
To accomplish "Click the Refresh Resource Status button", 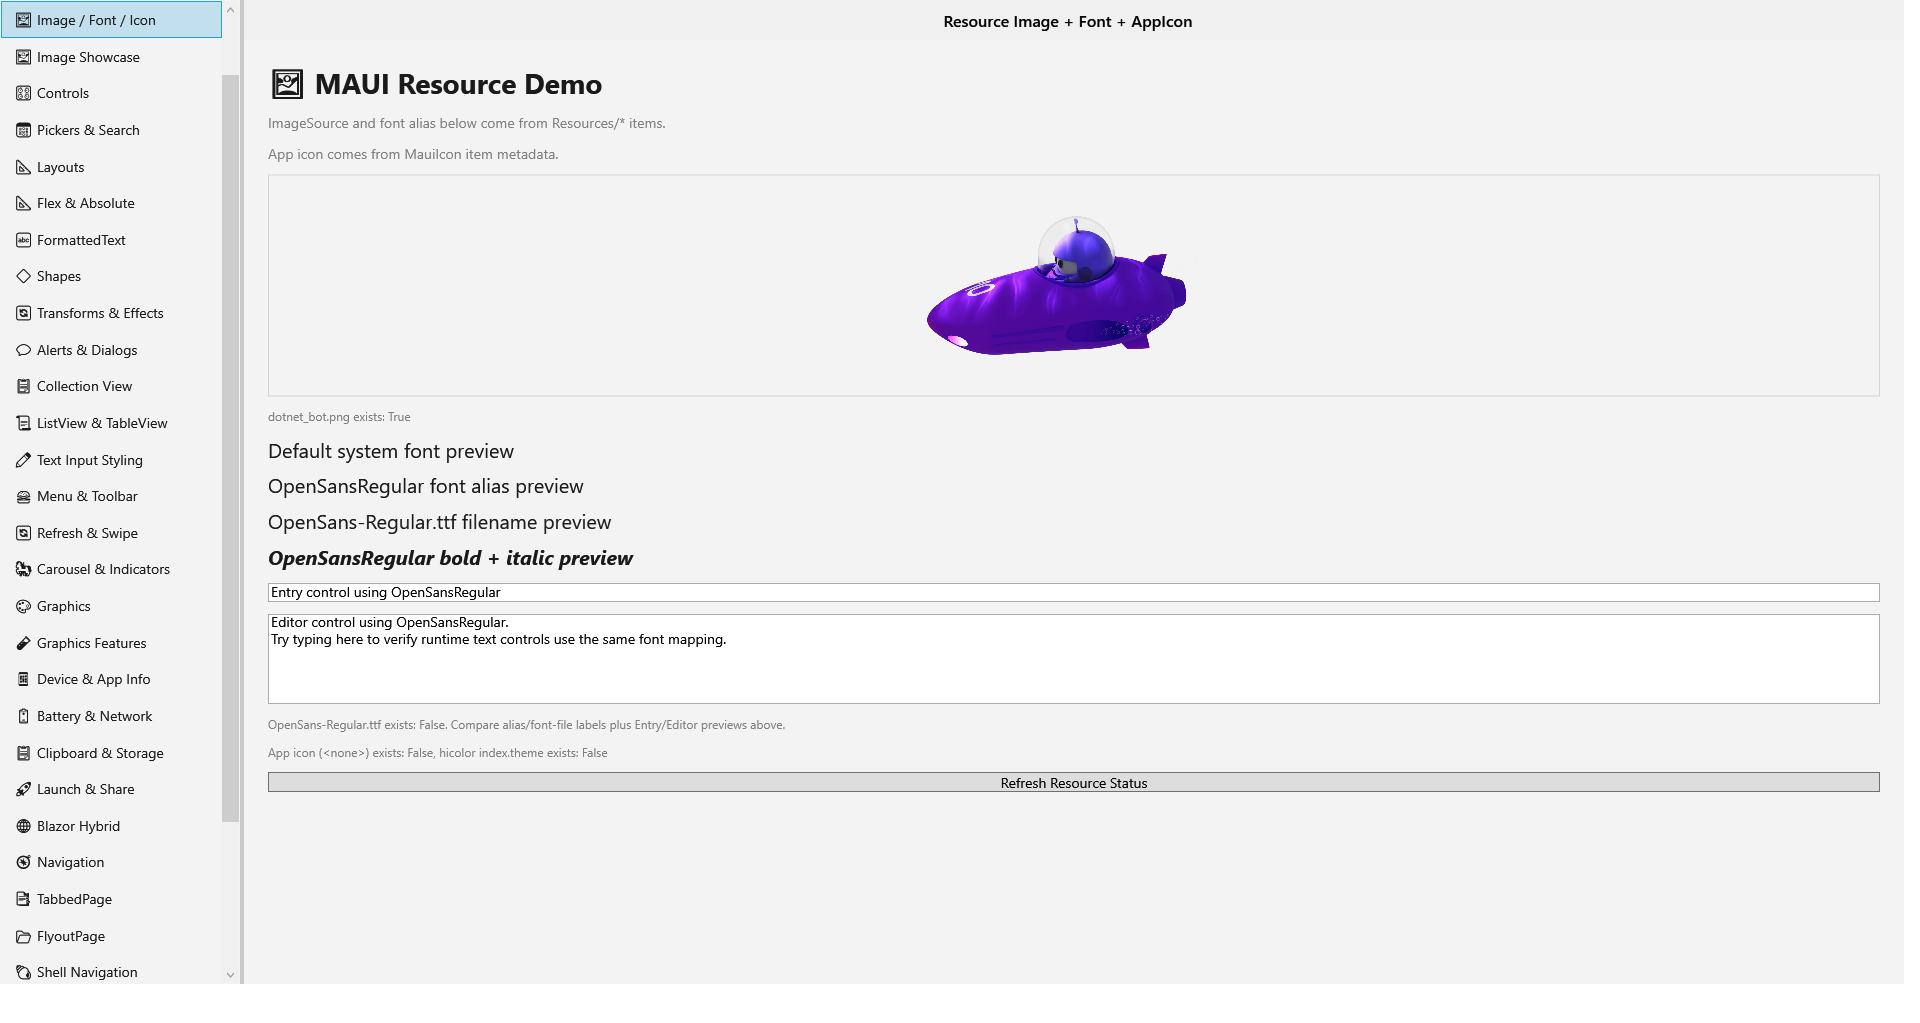I will (1074, 782).
